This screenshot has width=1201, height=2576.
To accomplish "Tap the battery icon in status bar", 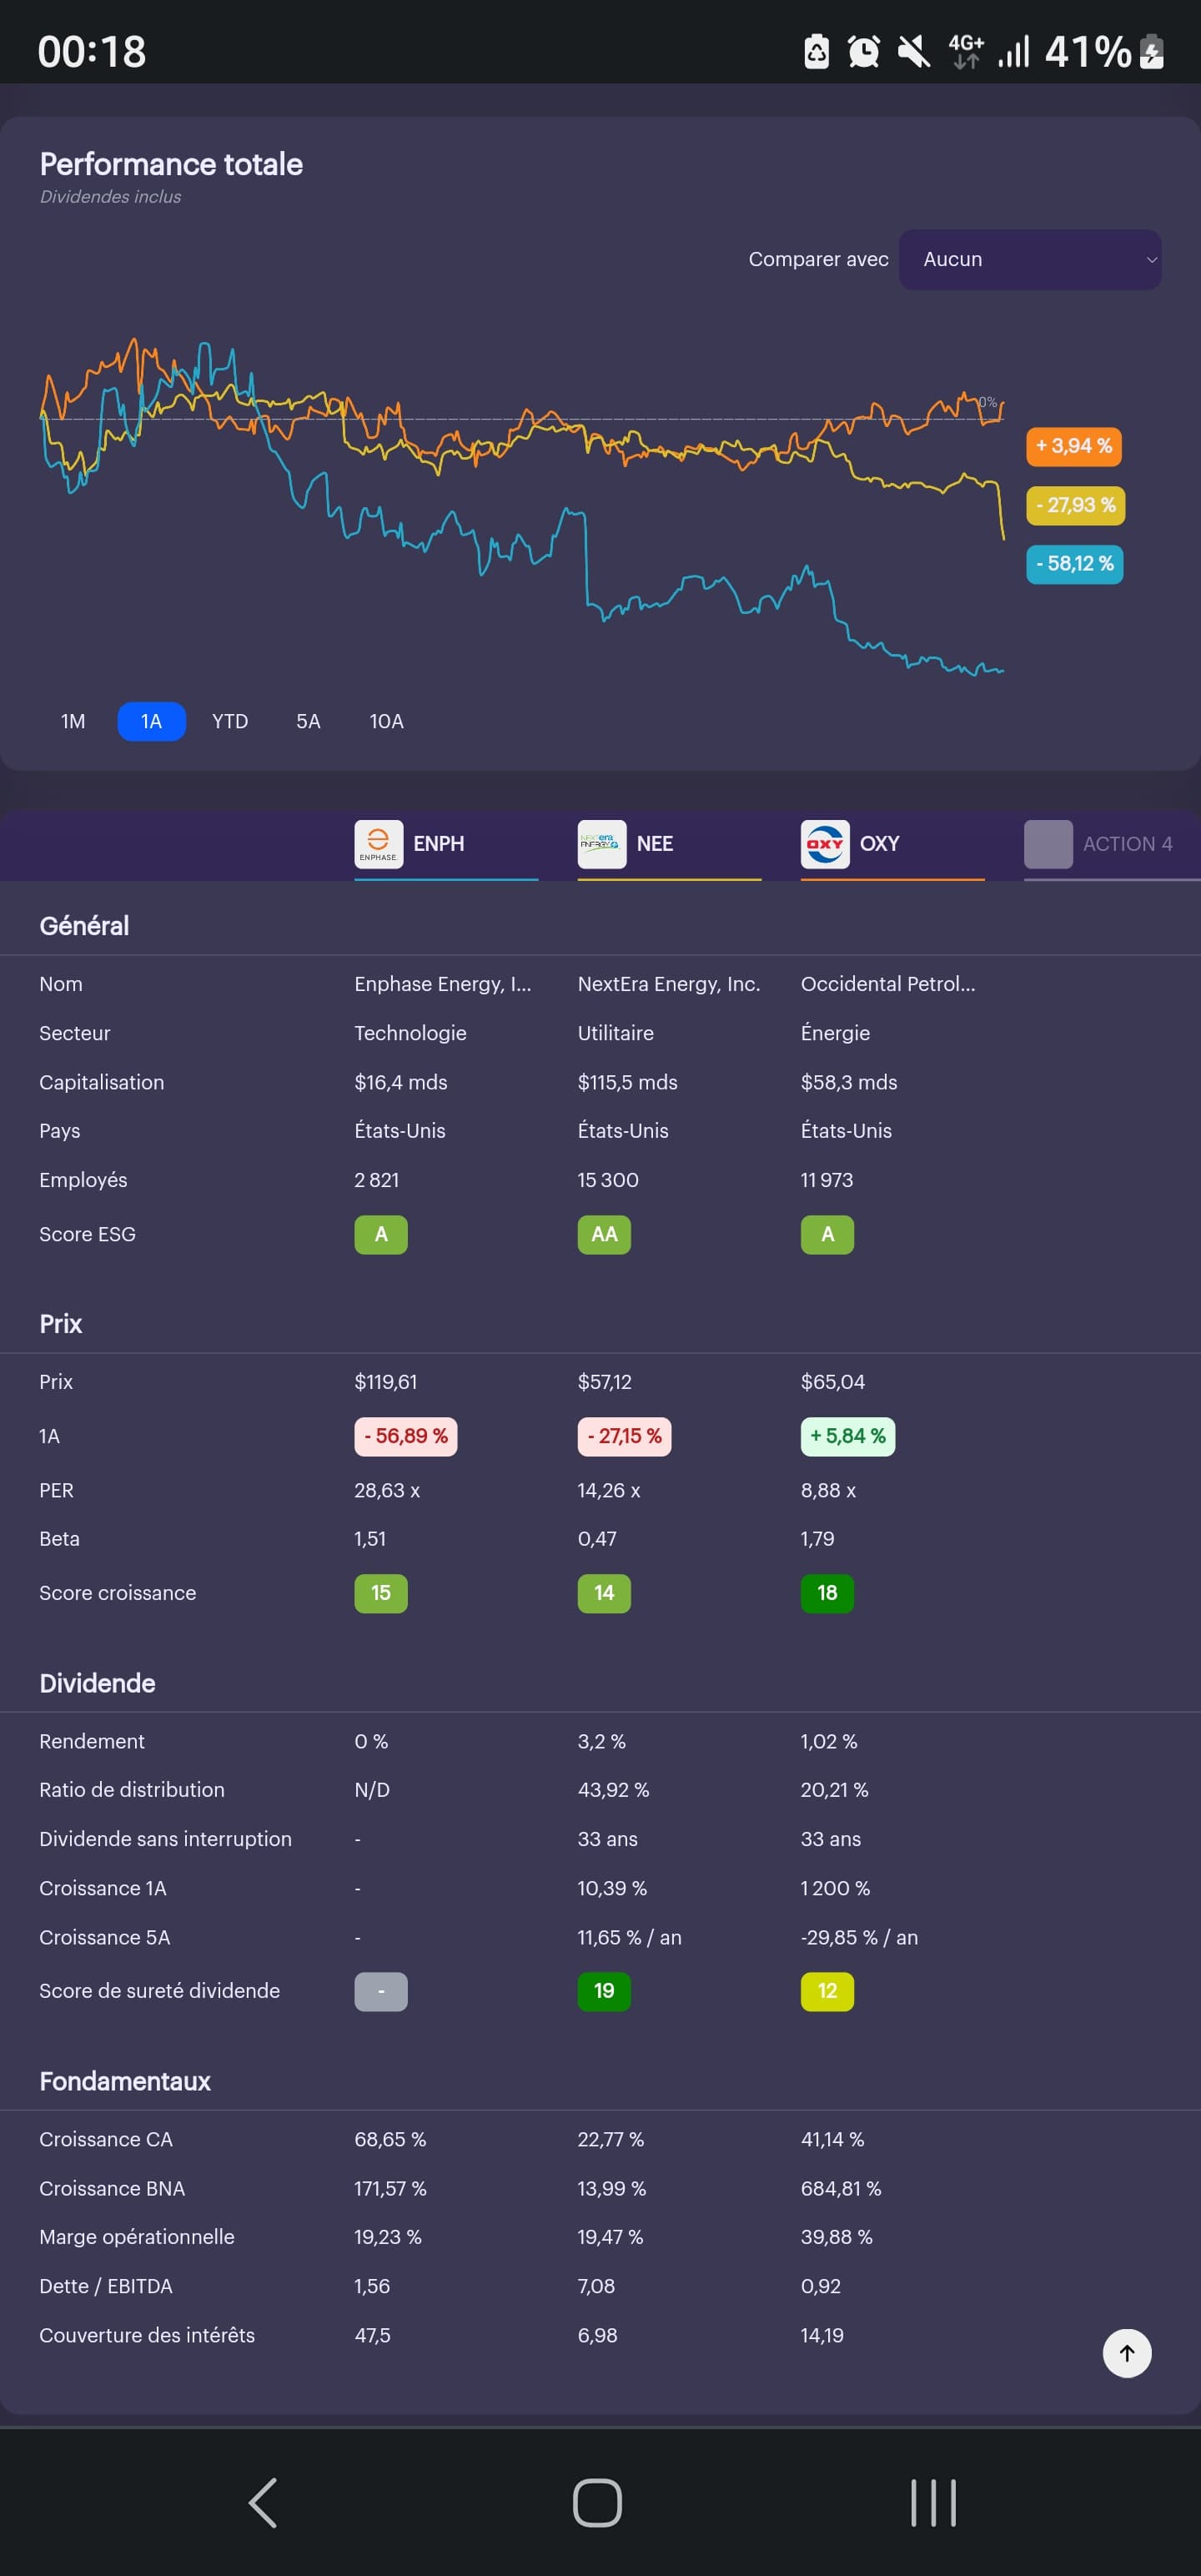I will click(x=1152, y=51).
